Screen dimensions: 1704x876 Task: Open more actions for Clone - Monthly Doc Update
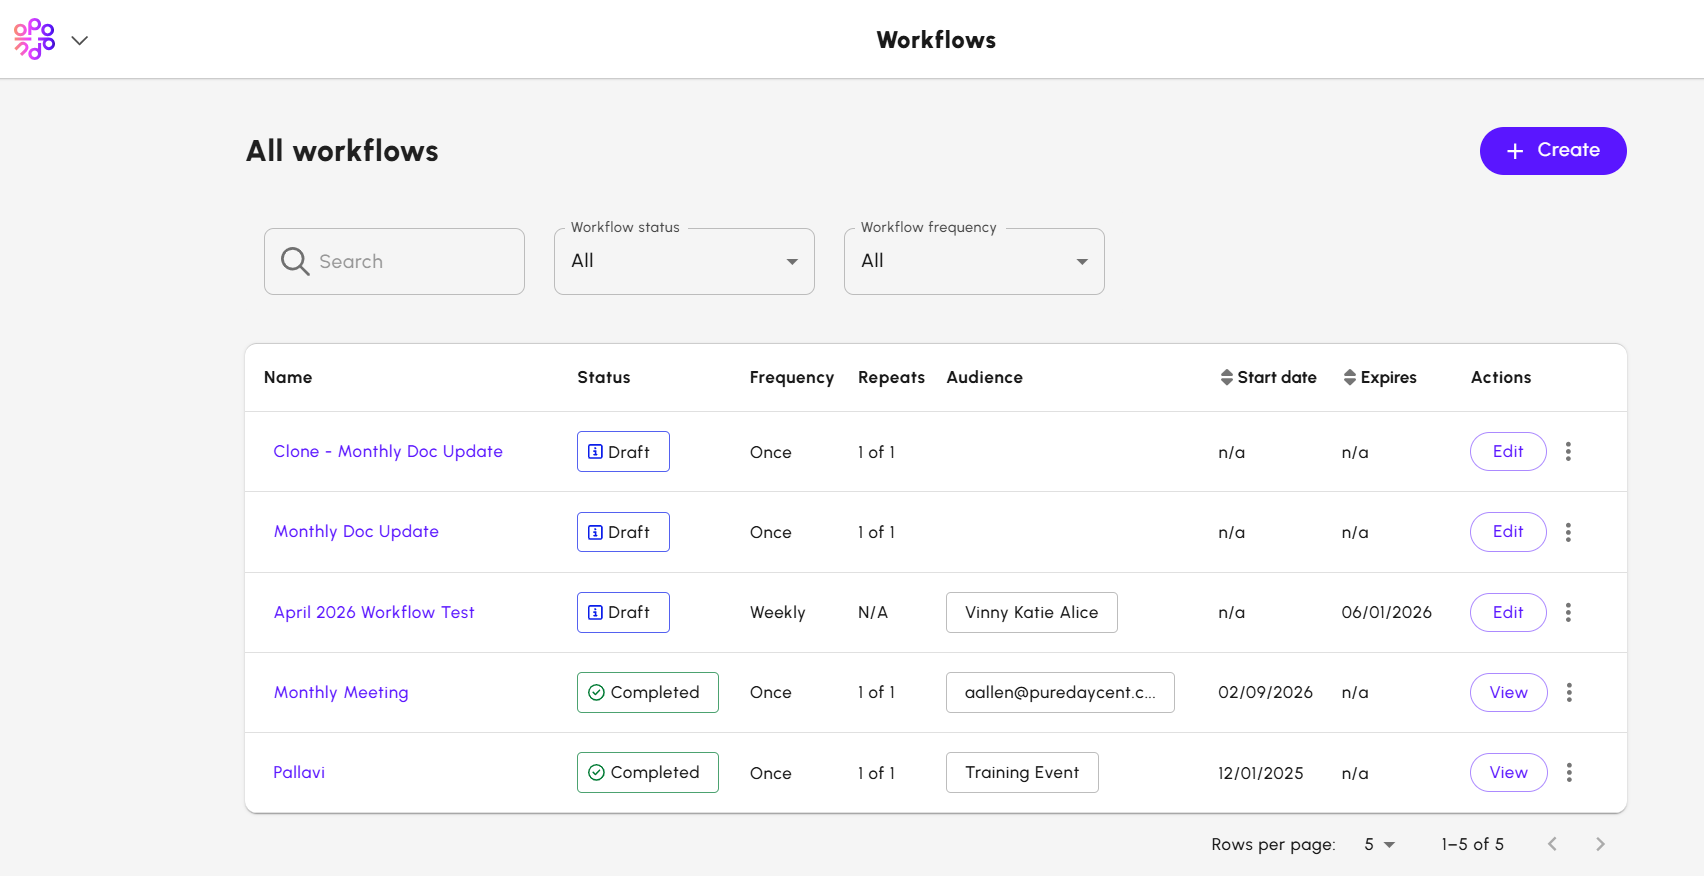pyautogui.click(x=1568, y=452)
